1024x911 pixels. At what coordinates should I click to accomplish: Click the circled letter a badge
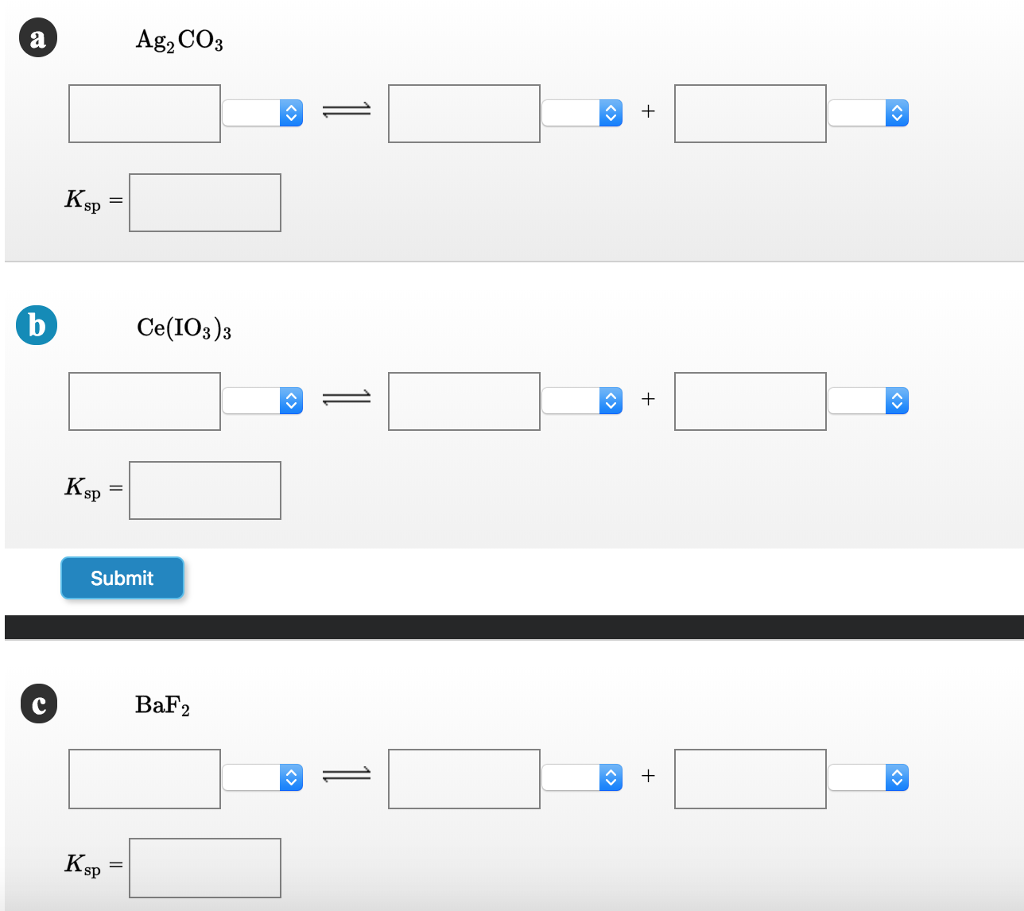point(37,37)
